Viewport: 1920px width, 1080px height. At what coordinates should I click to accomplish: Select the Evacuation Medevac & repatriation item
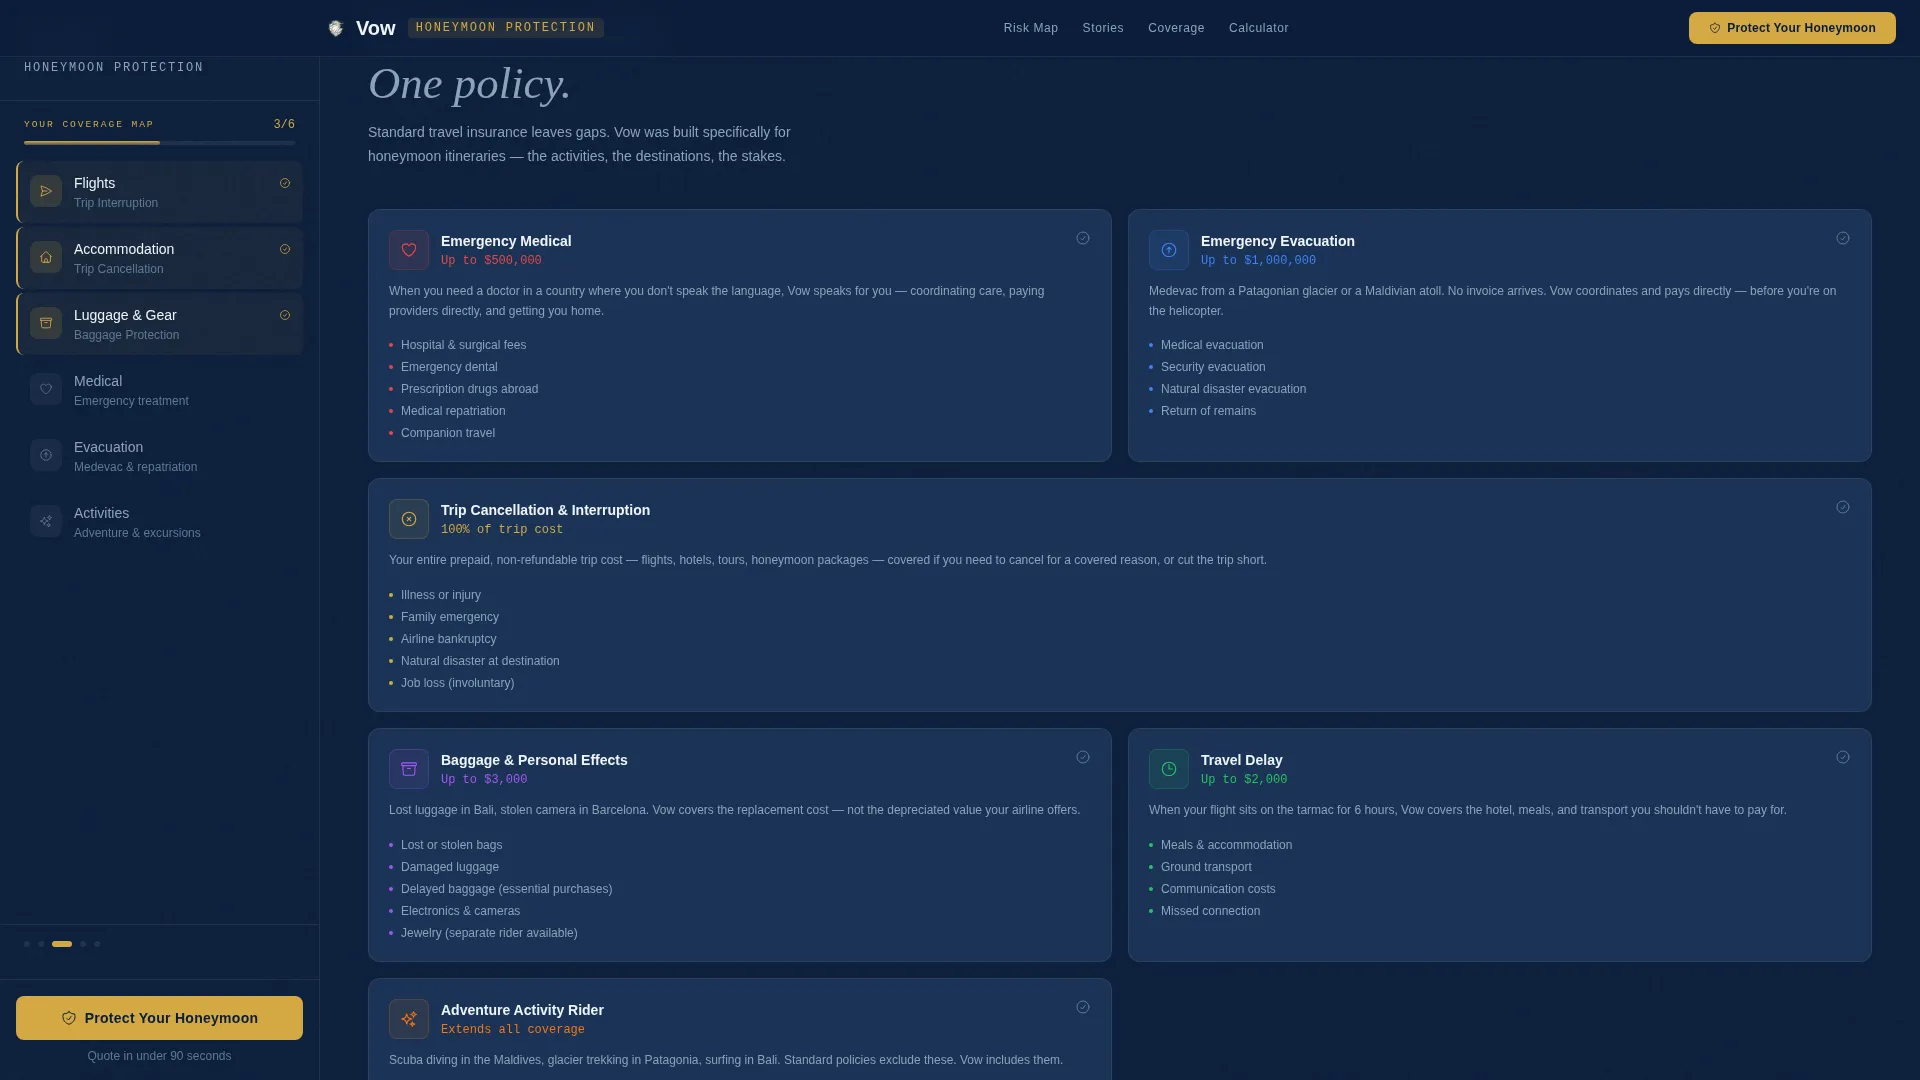(x=160, y=456)
